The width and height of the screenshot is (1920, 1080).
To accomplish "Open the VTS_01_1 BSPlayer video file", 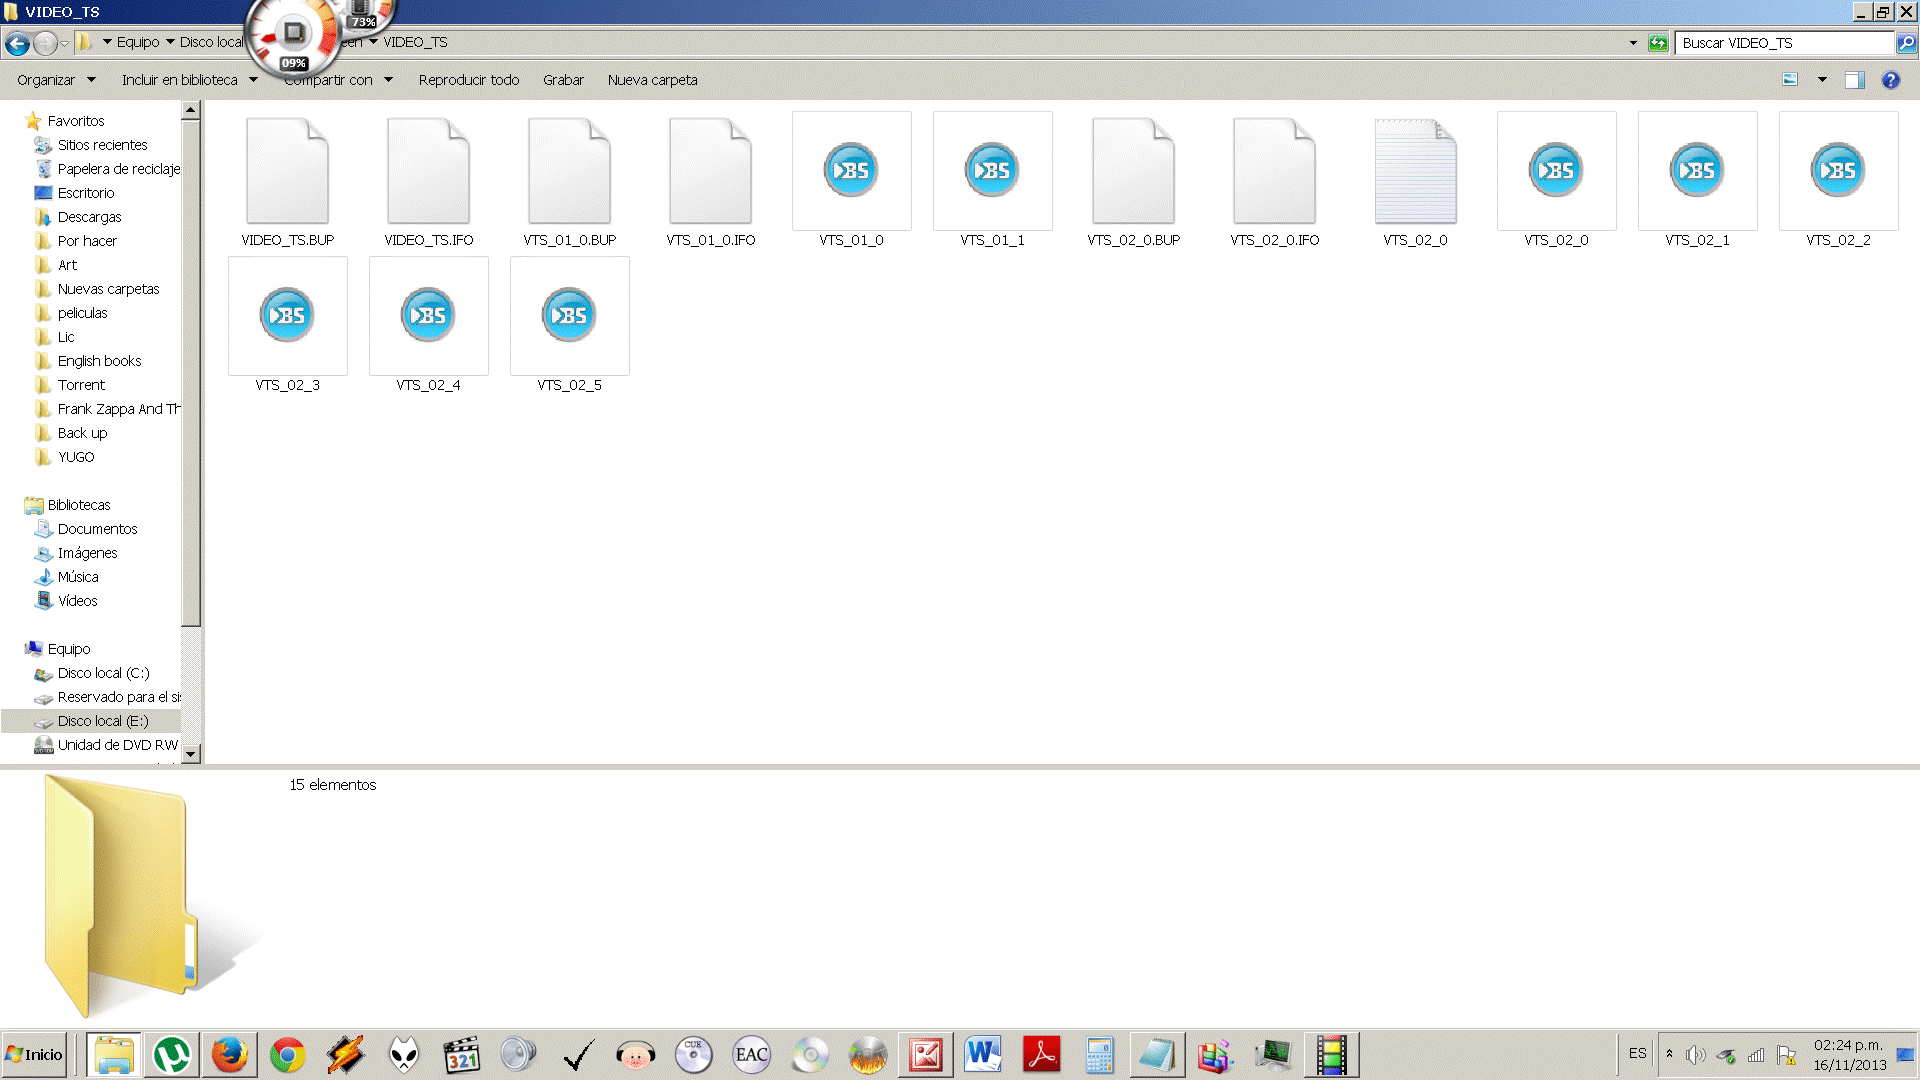I will point(991,172).
